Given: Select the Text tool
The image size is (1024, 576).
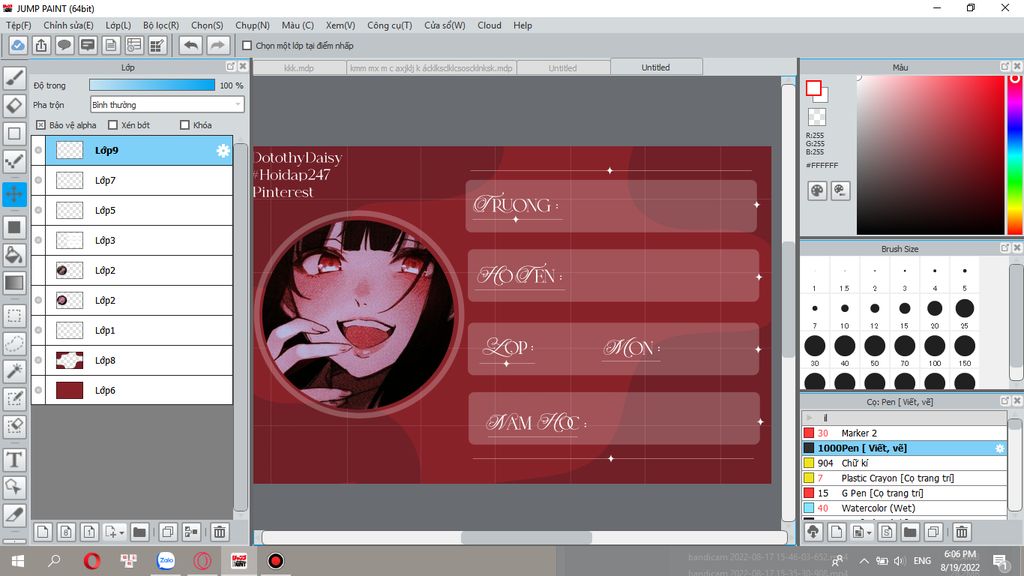Looking at the screenshot, I should coord(14,460).
